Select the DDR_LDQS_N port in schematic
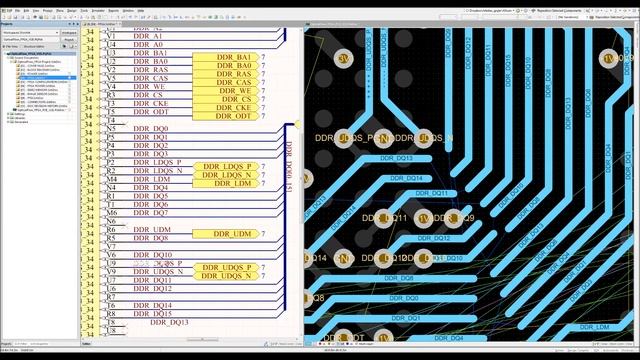The image size is (640, 360). tap(226, 175)
